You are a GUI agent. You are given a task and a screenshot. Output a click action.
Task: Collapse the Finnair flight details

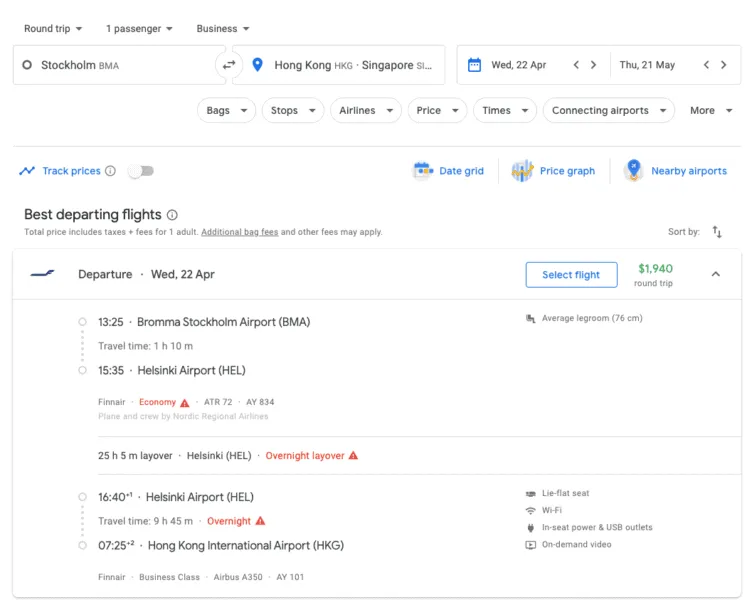tap(716, 274)
